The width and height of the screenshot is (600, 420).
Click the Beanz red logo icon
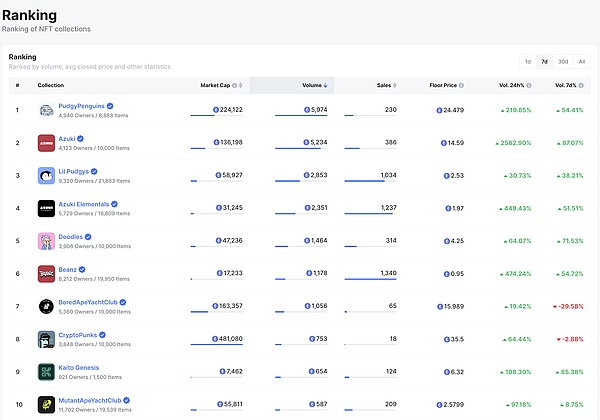[46, 274]
